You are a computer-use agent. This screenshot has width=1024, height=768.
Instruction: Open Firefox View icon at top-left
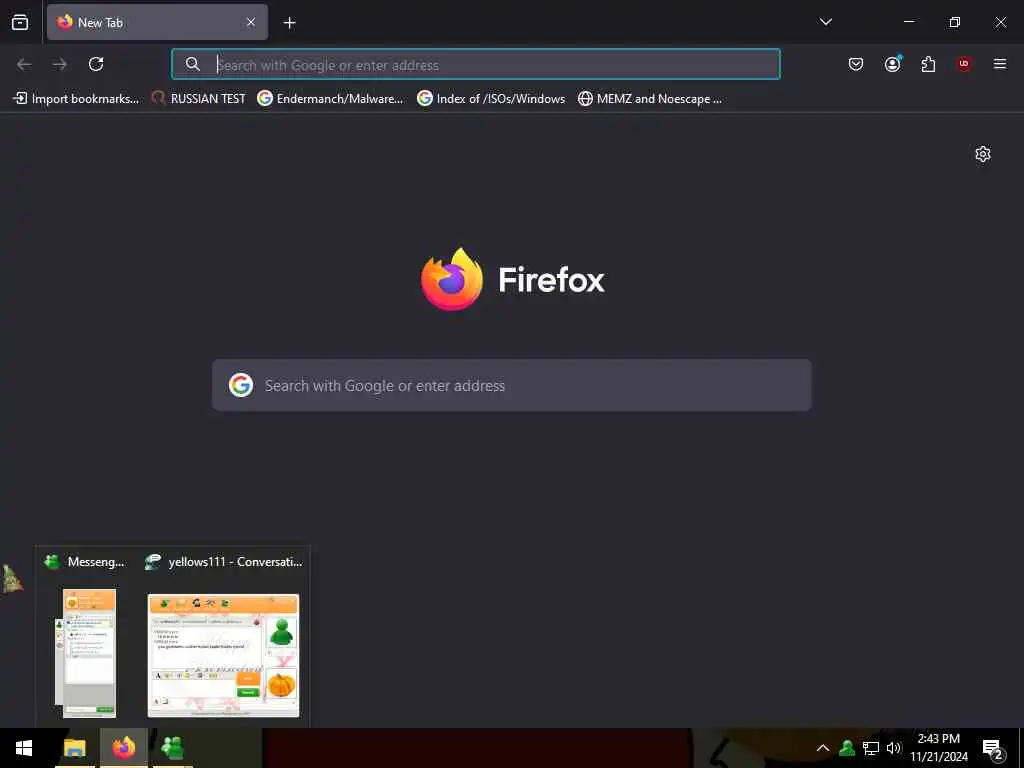tap(20, 22)
